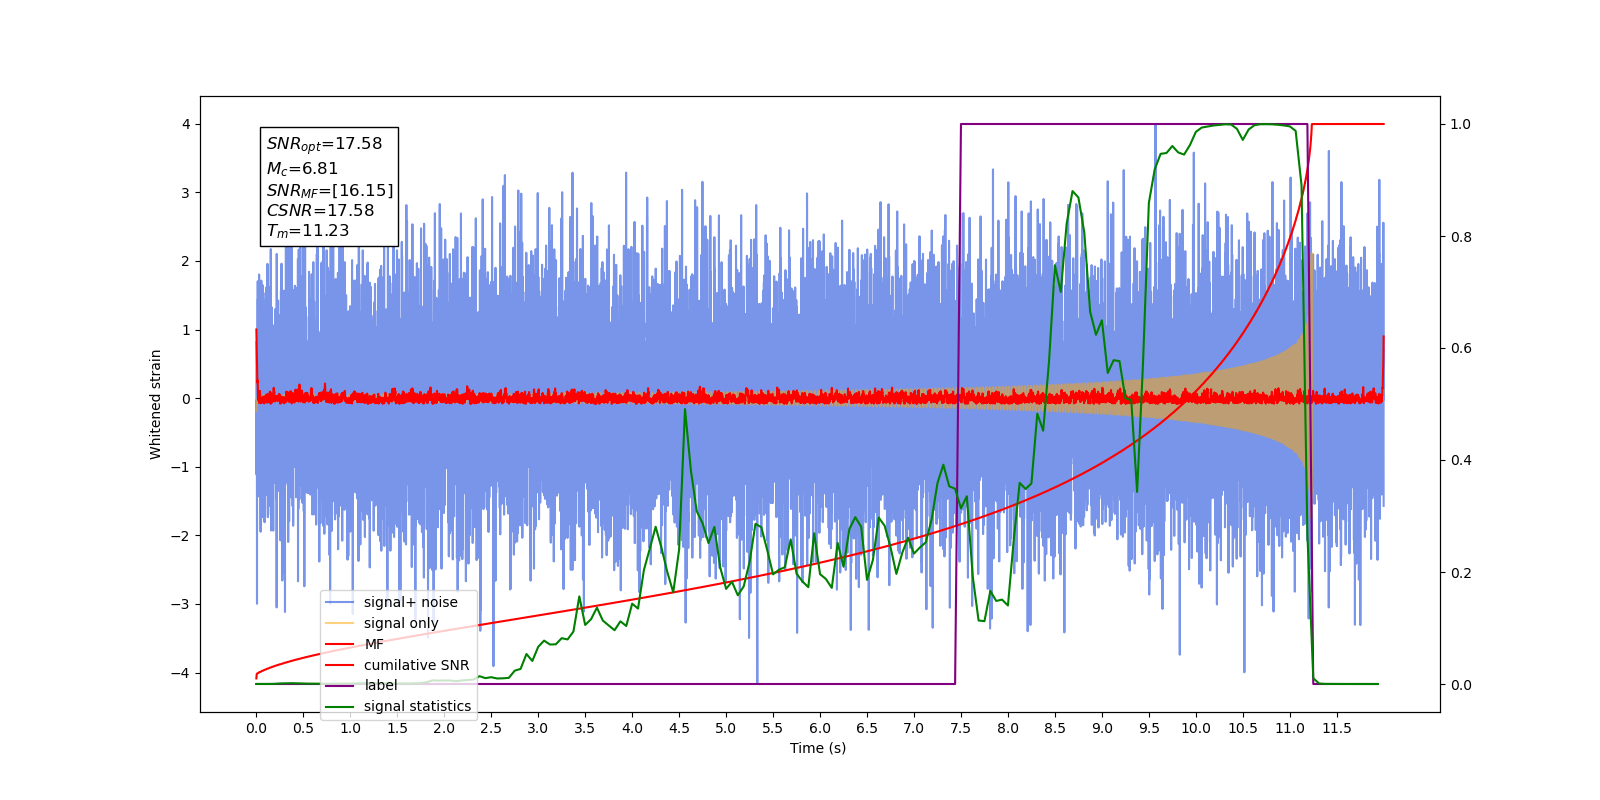This screenshot has height=800, width=1600.
Task: Click the right y-axis tick label 0.2
Action: (x=1461, y=573)
